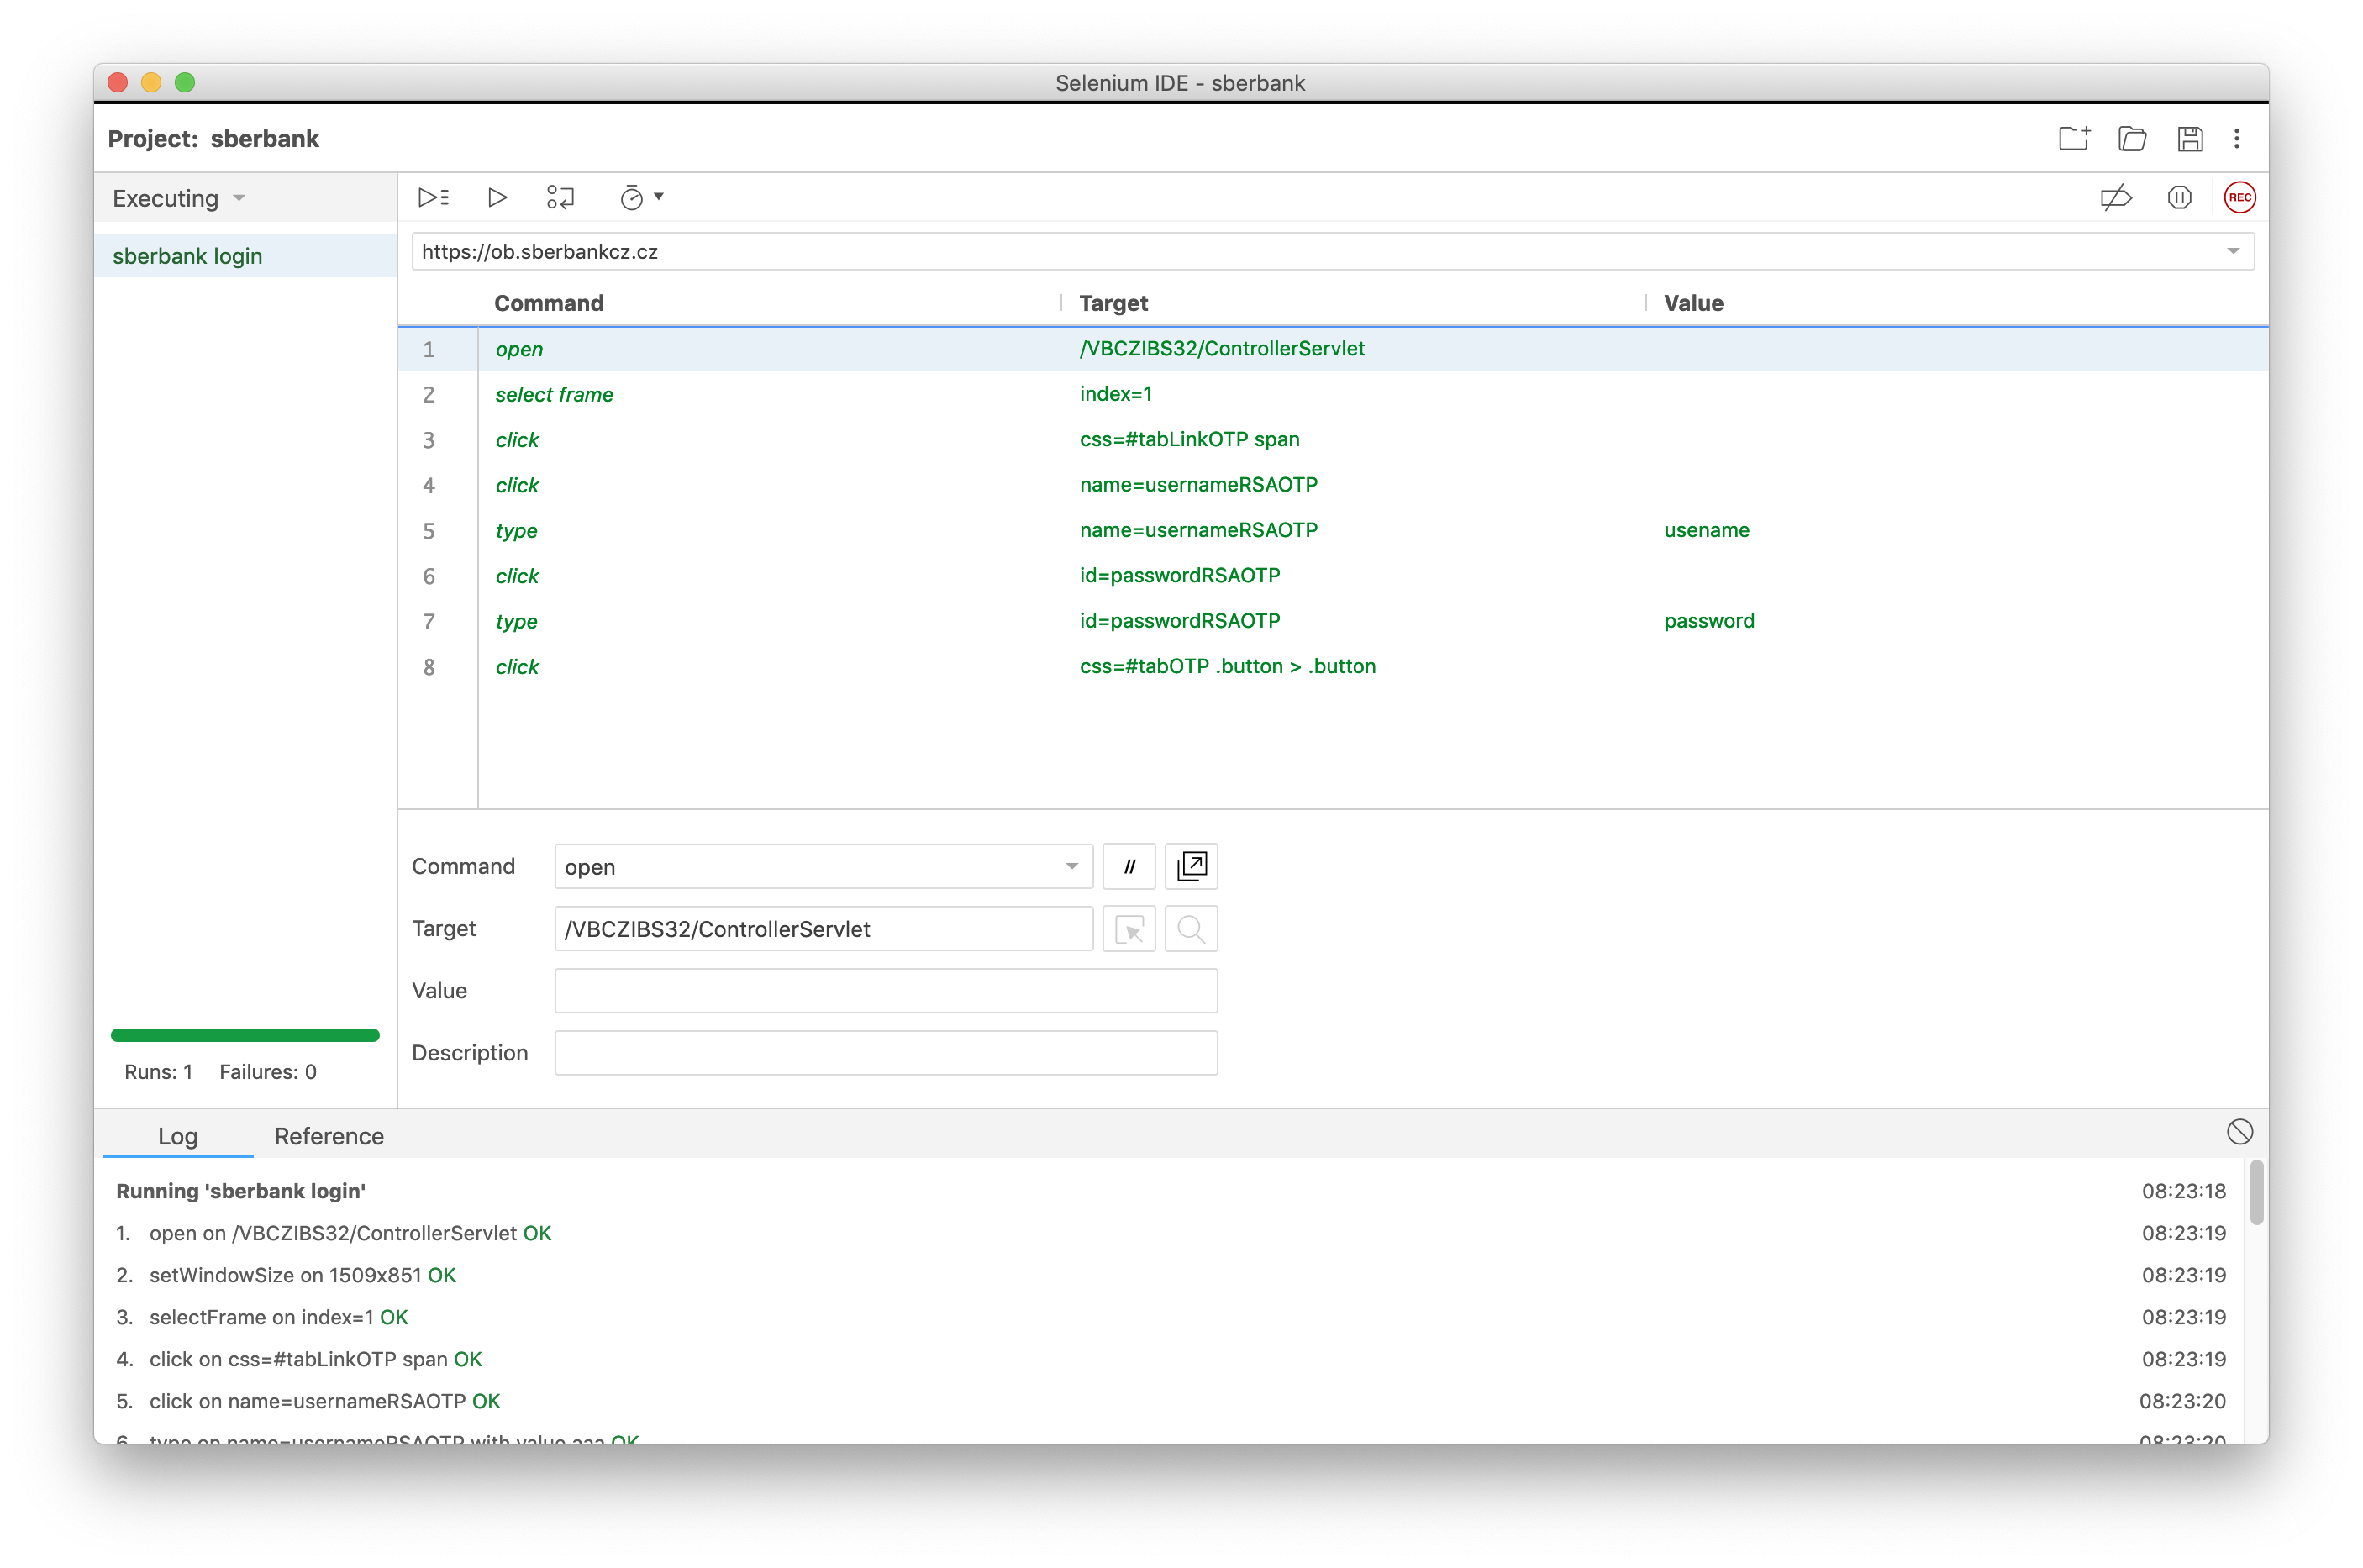
Task: Click the open new window configuration icon
Action: pyautogui.click(x=1191, y=866)
